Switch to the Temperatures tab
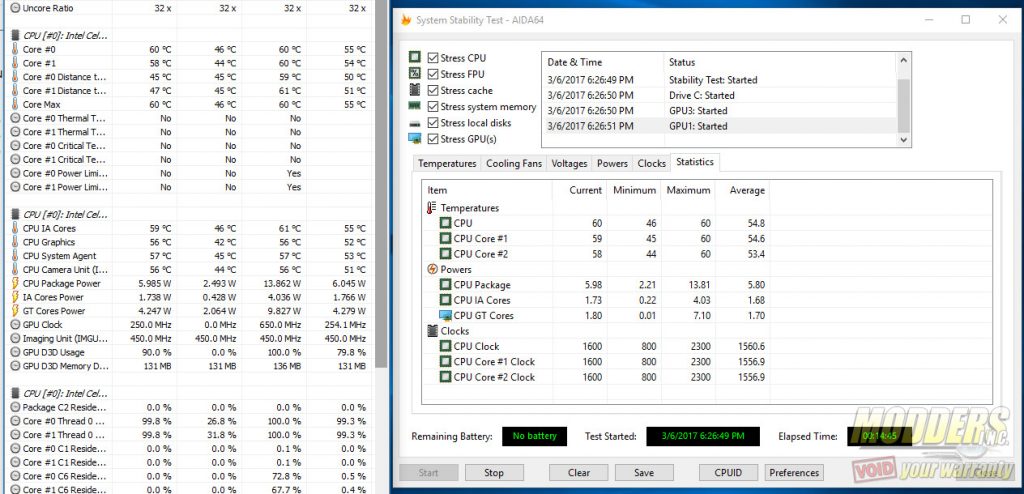The width and height of the screenshot is (1024, 494). [x=447, y=163]
